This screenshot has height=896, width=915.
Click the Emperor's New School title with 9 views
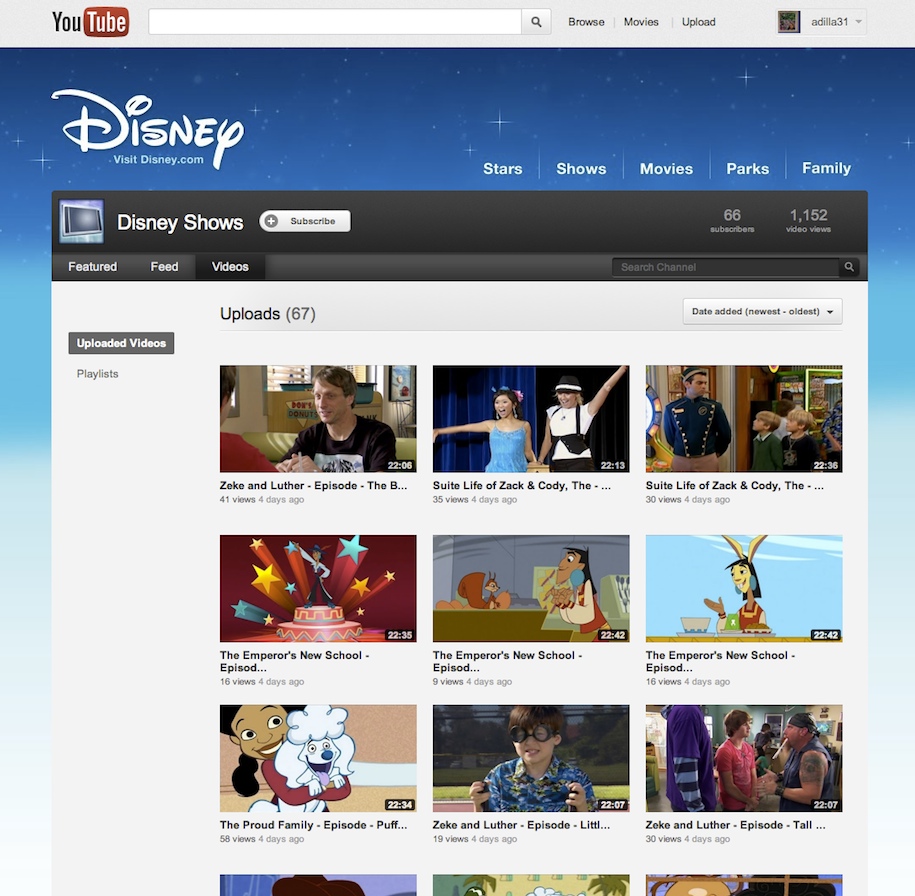[x=508, y=661]
